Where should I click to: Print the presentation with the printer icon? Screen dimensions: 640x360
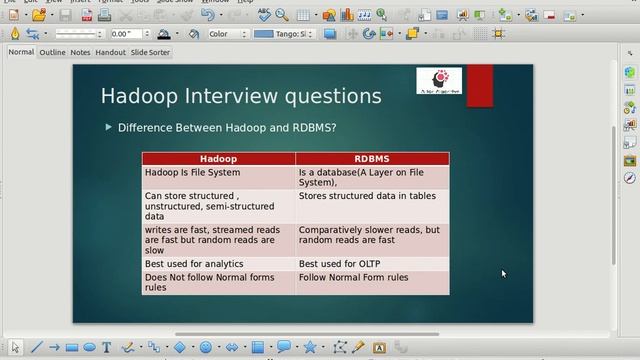pyautogui.click(x=104, y=15)
